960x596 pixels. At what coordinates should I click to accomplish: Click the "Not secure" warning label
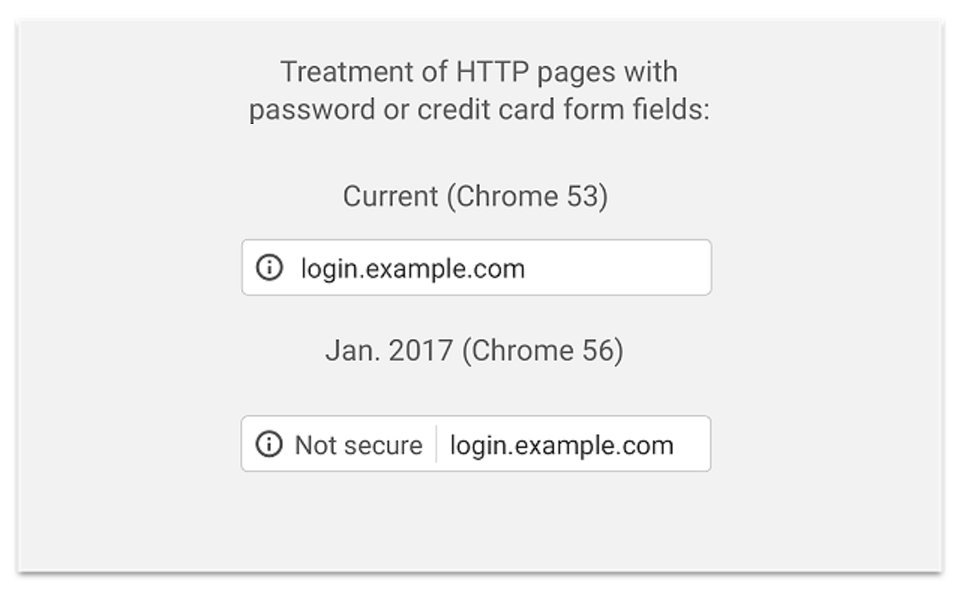click(x=358, y=445)
